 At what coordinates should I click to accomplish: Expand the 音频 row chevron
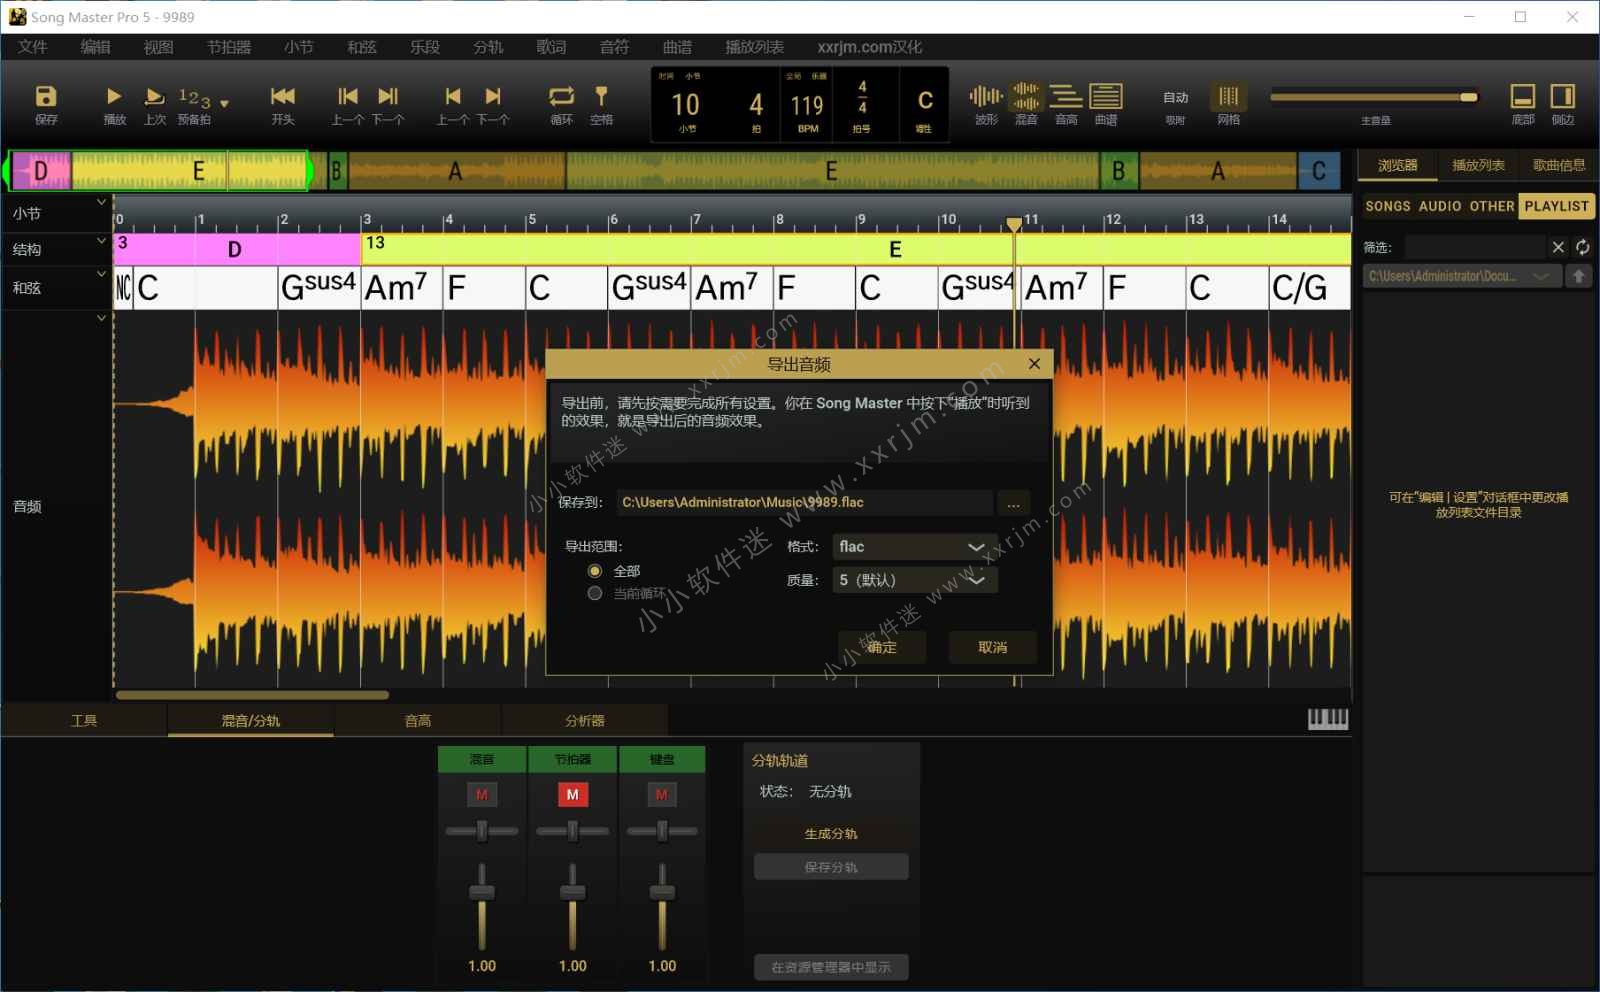point(101,318)
